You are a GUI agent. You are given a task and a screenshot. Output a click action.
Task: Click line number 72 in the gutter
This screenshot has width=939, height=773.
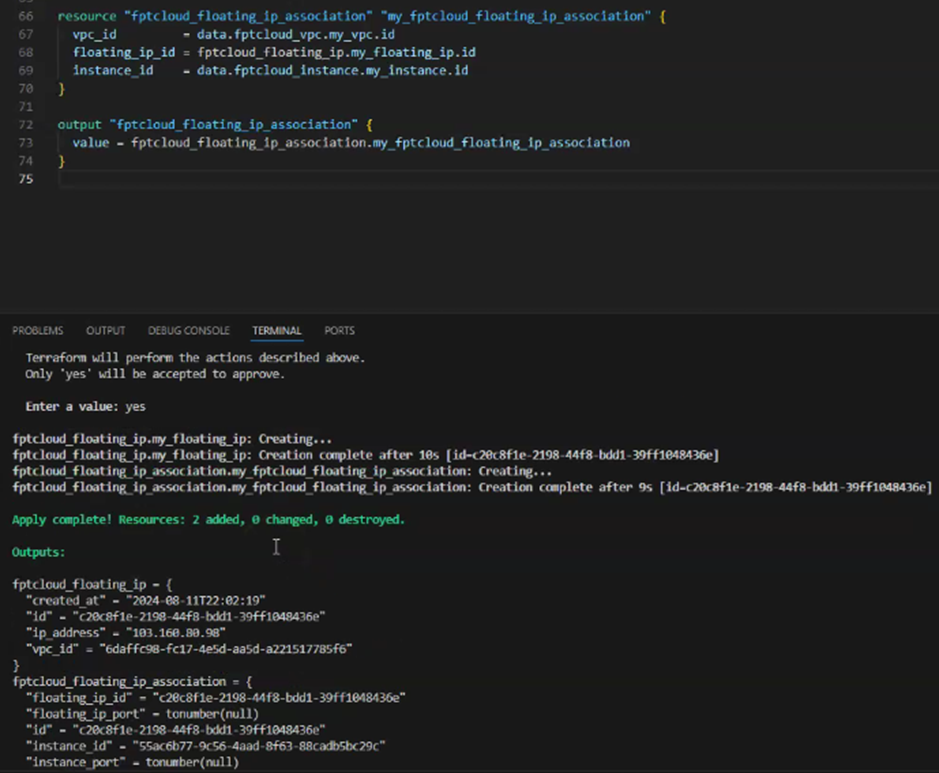click(x=25, y=125)
